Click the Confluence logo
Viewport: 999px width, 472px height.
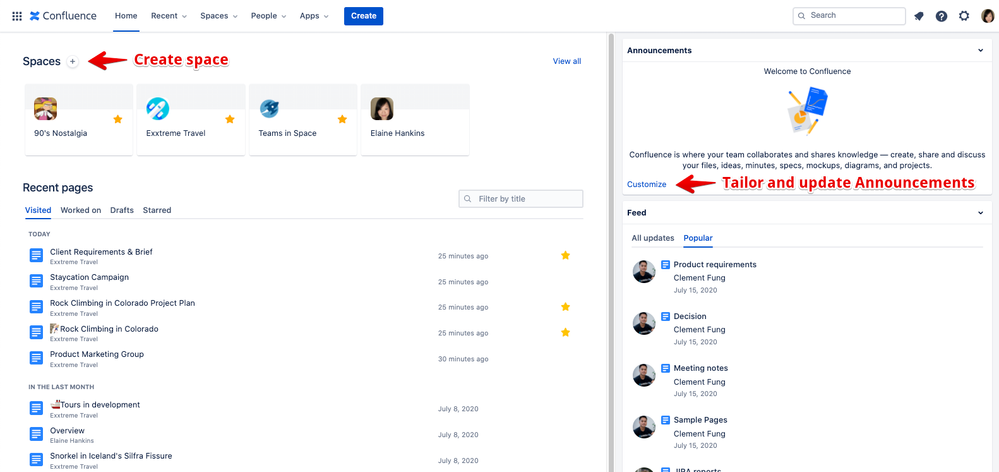pos(63,16)
